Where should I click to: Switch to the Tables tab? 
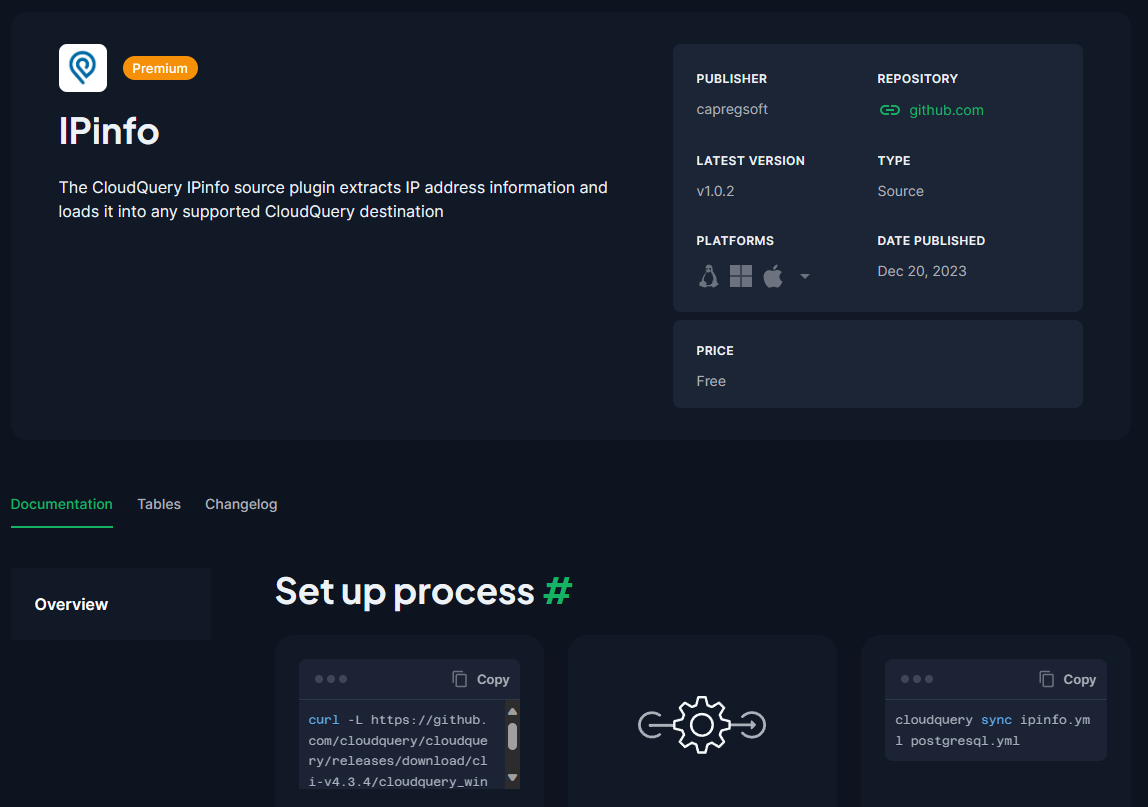coord(159,504)
